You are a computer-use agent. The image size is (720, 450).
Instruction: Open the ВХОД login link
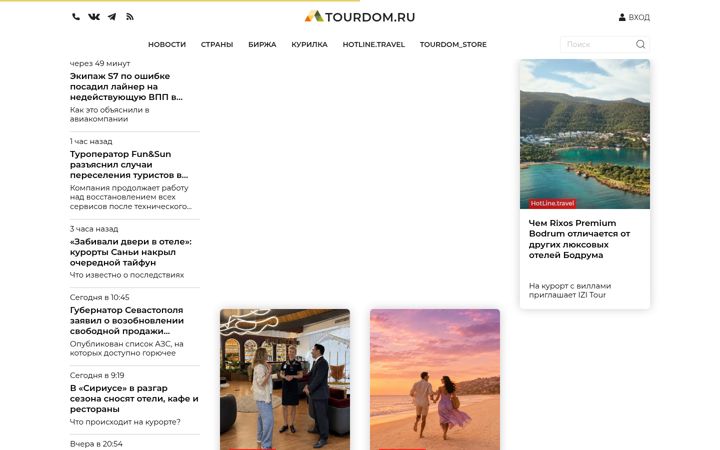coord(639,17)
